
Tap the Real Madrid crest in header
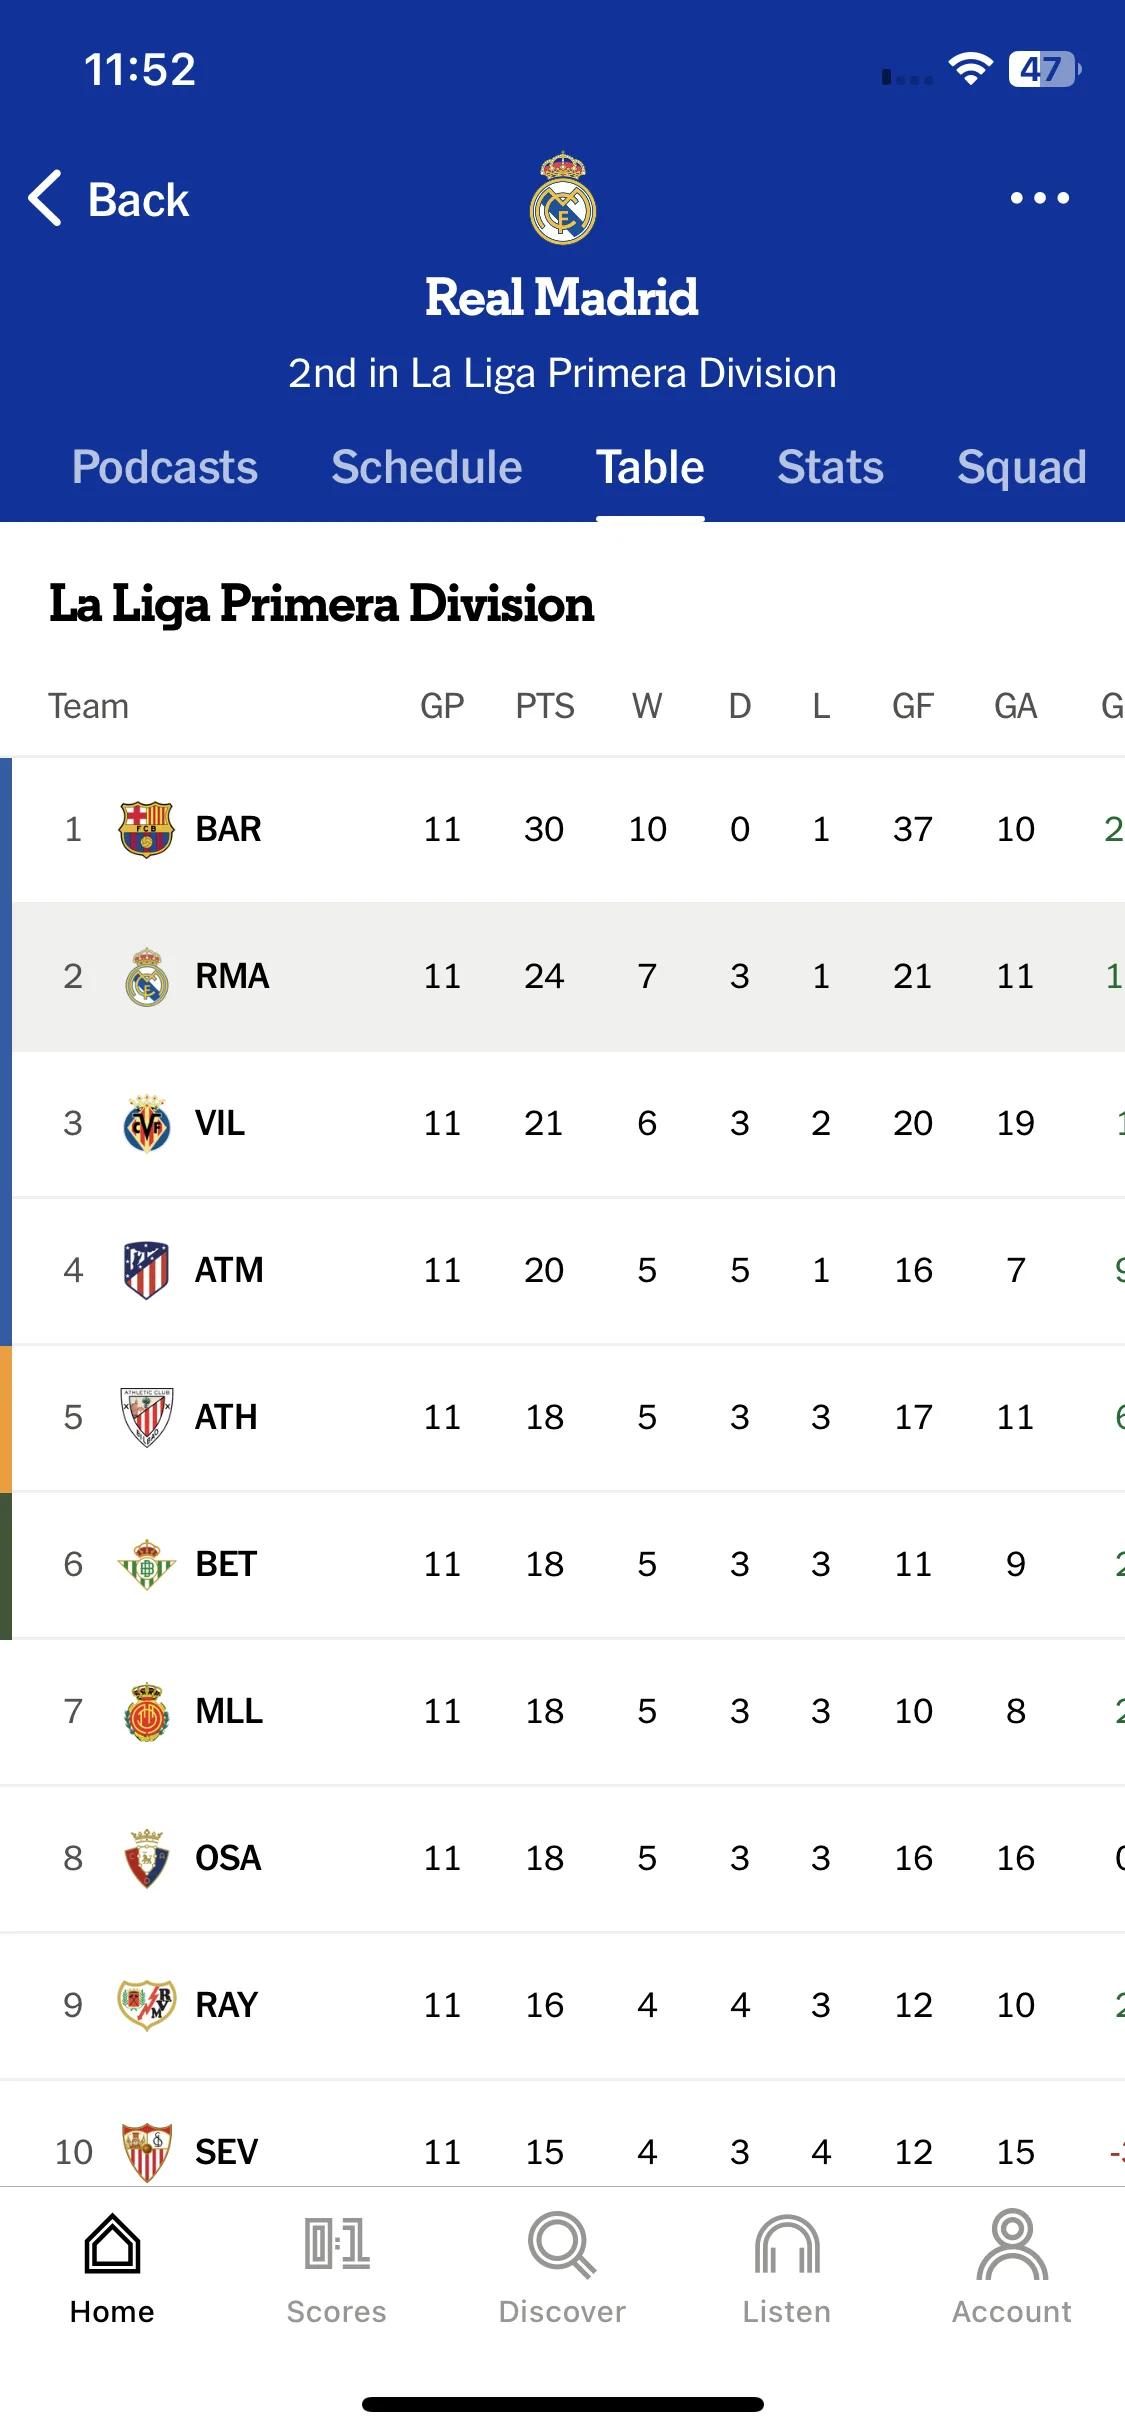(563, 199)
